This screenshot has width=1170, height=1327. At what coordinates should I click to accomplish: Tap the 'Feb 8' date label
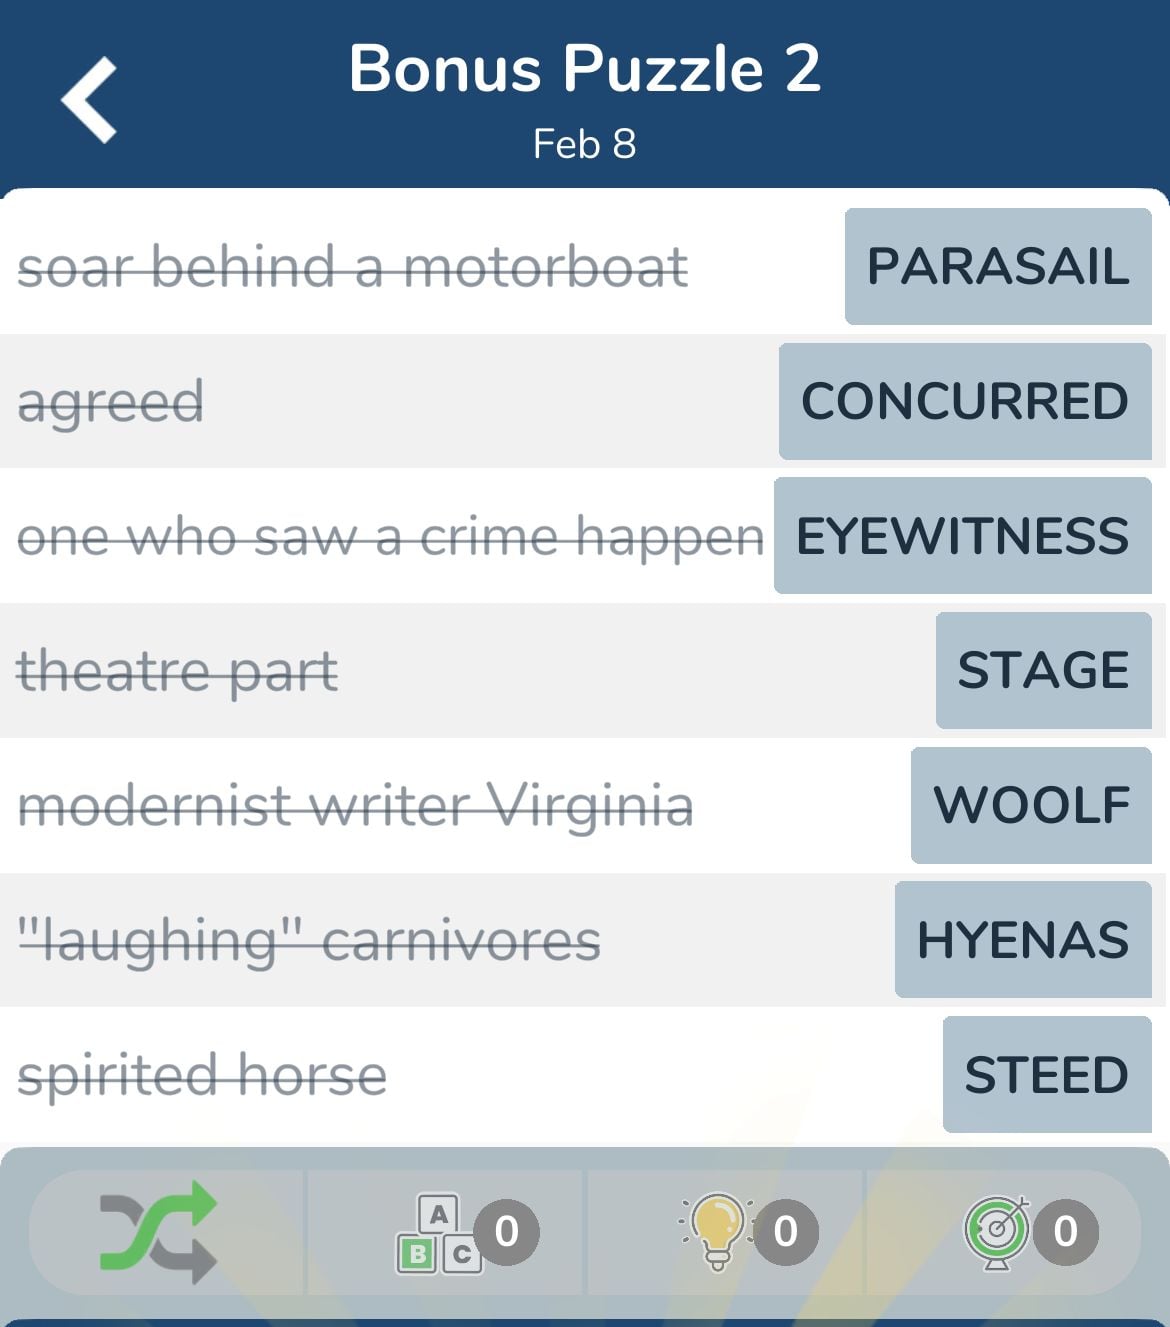coord(585,144)
